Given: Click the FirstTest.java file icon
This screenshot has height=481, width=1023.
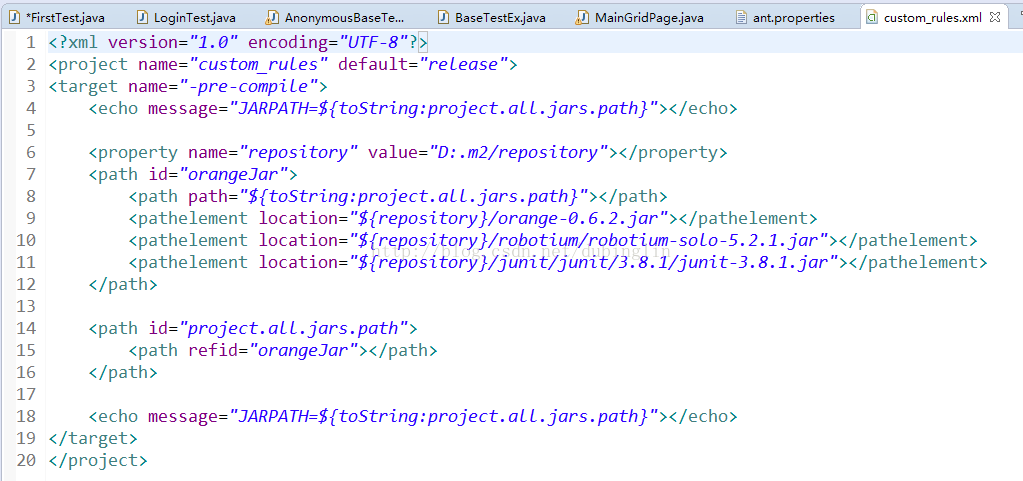Looking at the screenshot, I should (x=14, y=18).
